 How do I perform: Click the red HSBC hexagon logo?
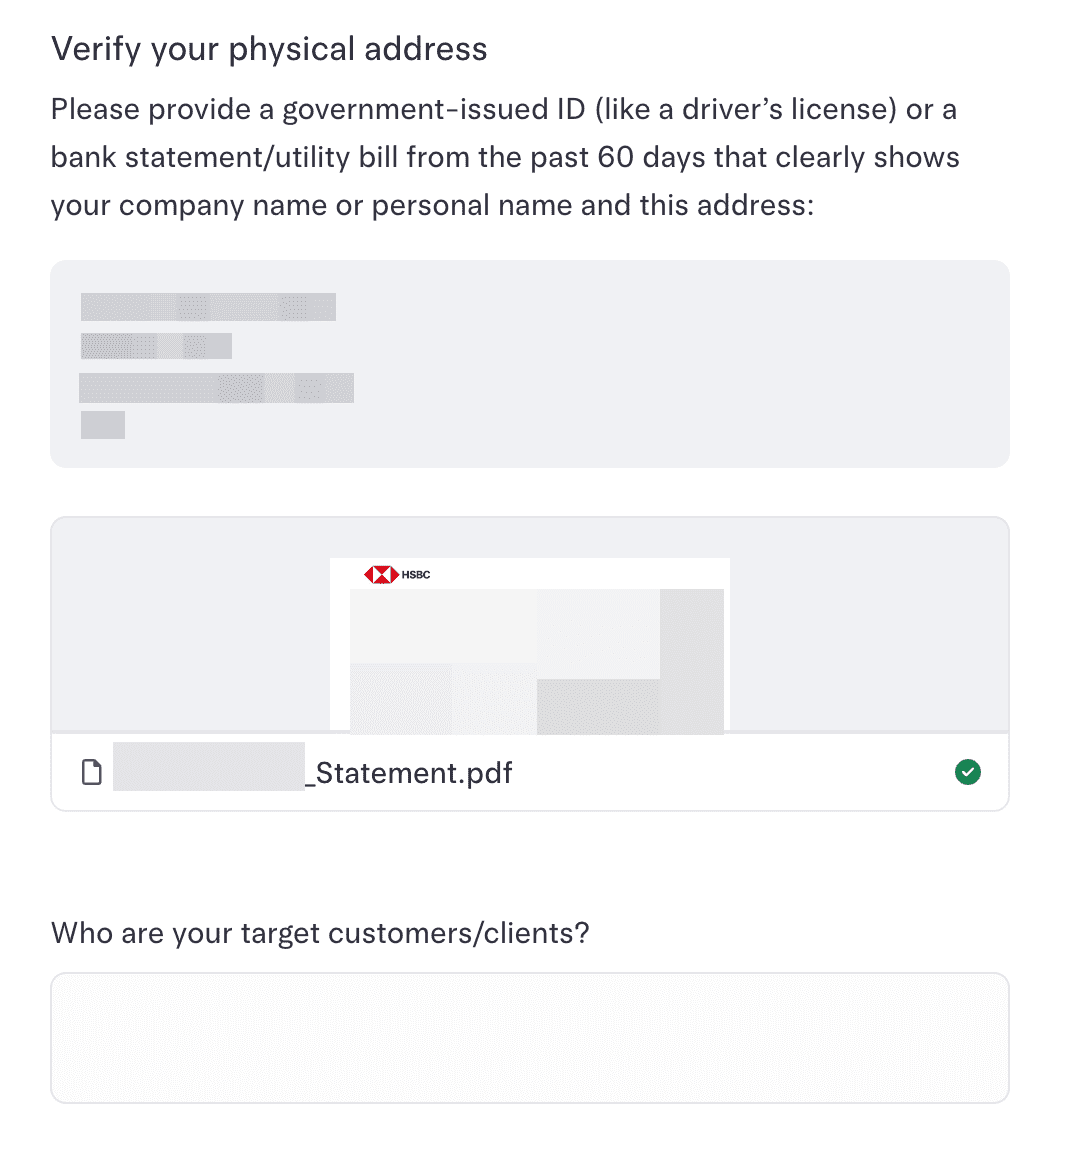pos(380,575)
